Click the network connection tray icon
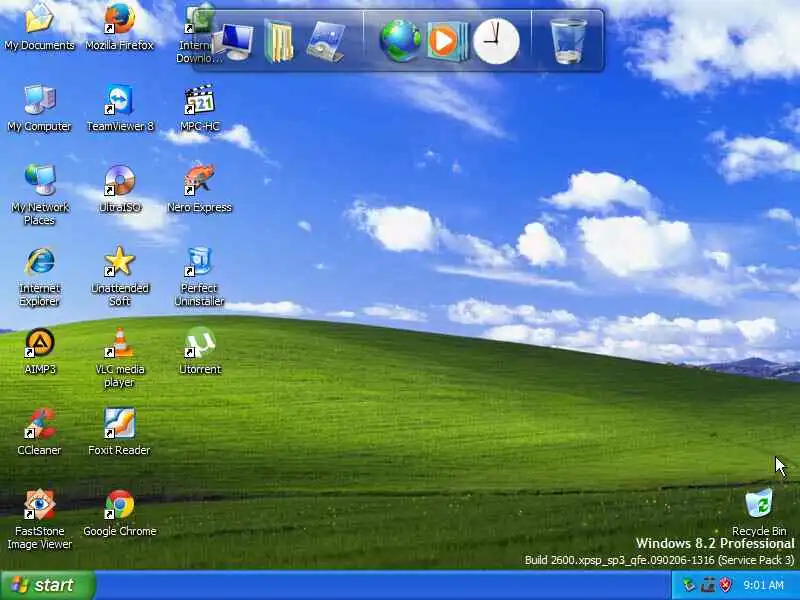 (x=708, y=585)
